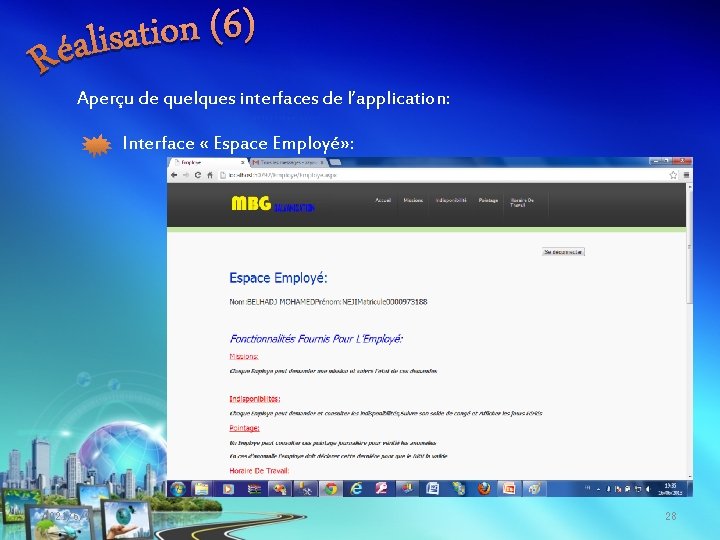This screenshot has width=720, height=540.
Task: Close the Gmail messages tab
Action: click(322, 163)
